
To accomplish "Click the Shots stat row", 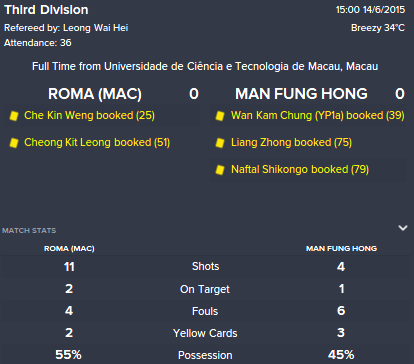I will point(205,266).
